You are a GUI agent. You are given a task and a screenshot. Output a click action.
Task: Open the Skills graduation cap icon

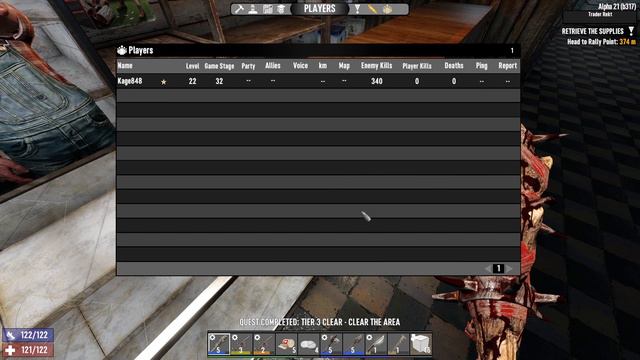click(281, 9)
